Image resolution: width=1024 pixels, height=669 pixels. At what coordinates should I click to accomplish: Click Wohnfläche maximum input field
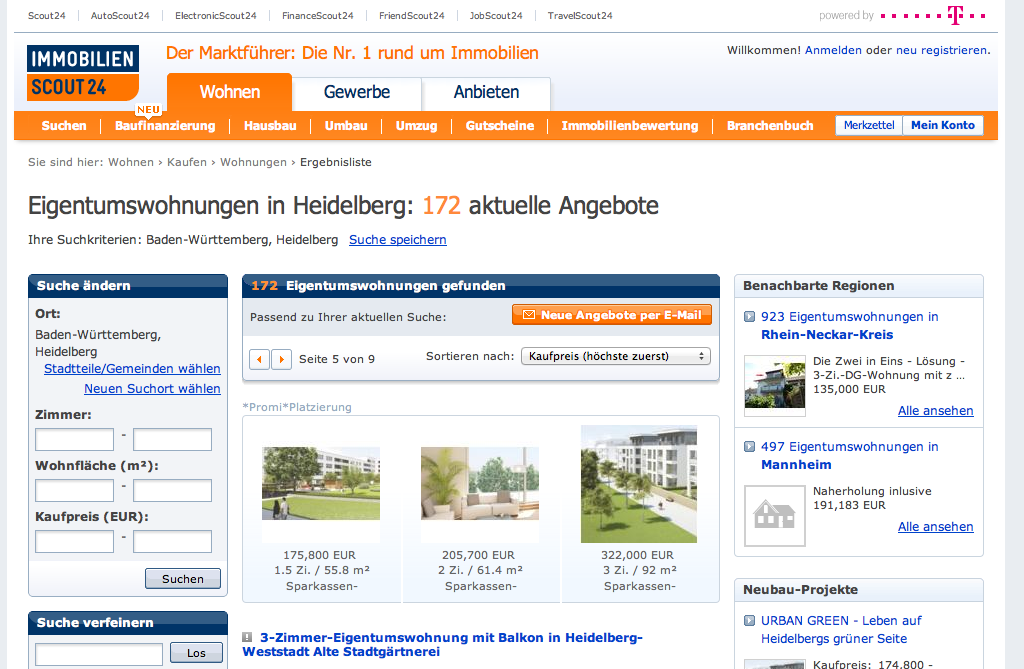click(172, 491)
